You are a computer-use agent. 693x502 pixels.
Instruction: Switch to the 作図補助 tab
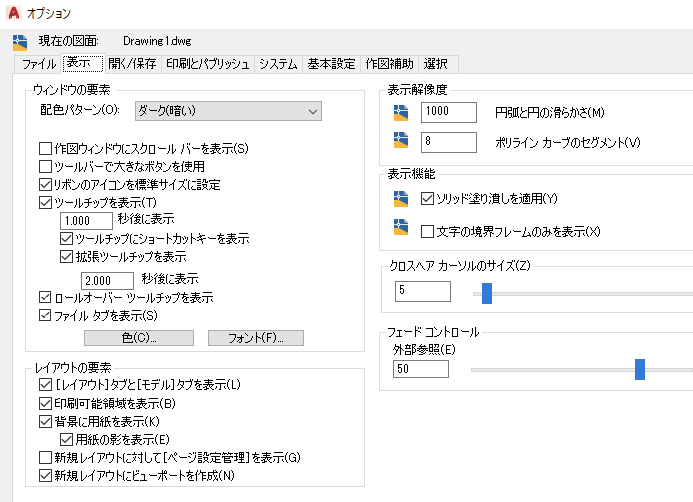coord(389,64)
